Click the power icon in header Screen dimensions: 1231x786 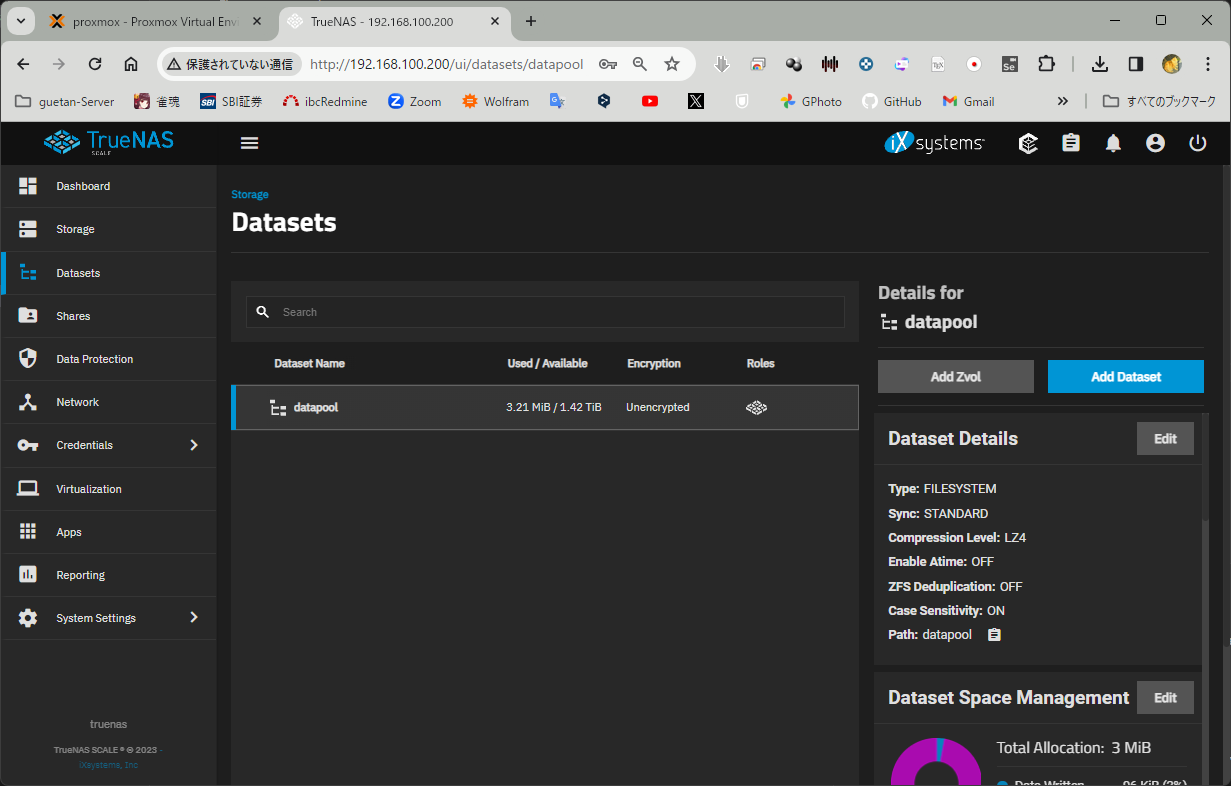click(x=1198, y=143)
